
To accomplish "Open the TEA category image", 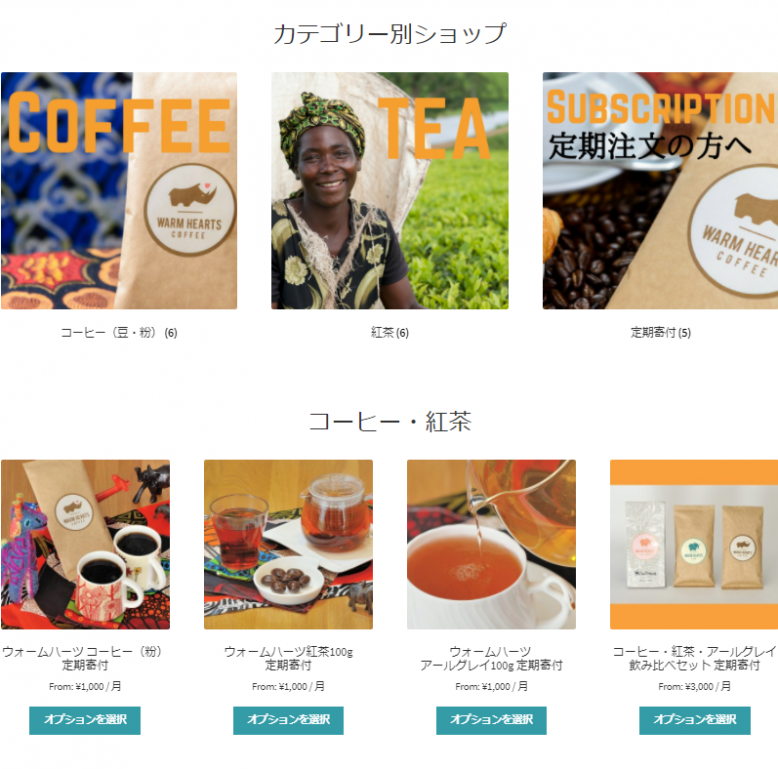I will [389, 191].
